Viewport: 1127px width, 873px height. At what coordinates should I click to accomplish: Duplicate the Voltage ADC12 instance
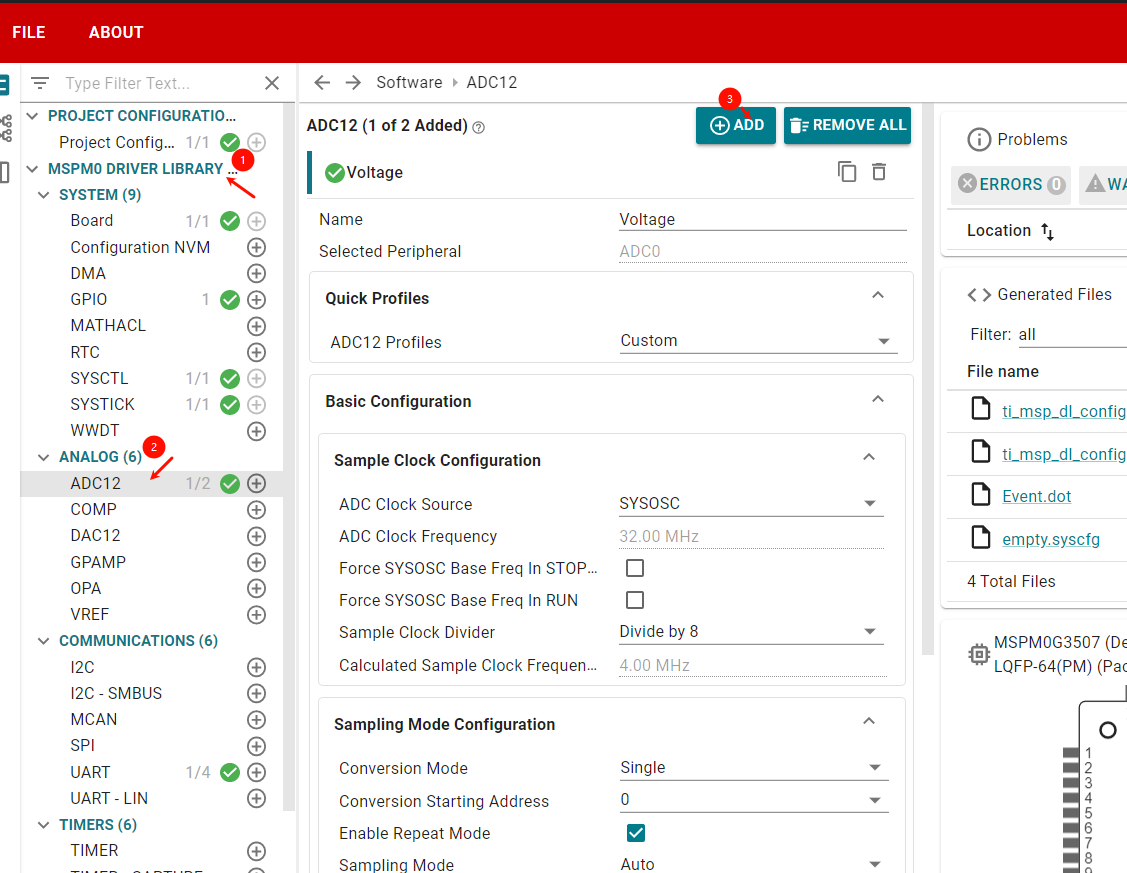click(x=847, y=172)
